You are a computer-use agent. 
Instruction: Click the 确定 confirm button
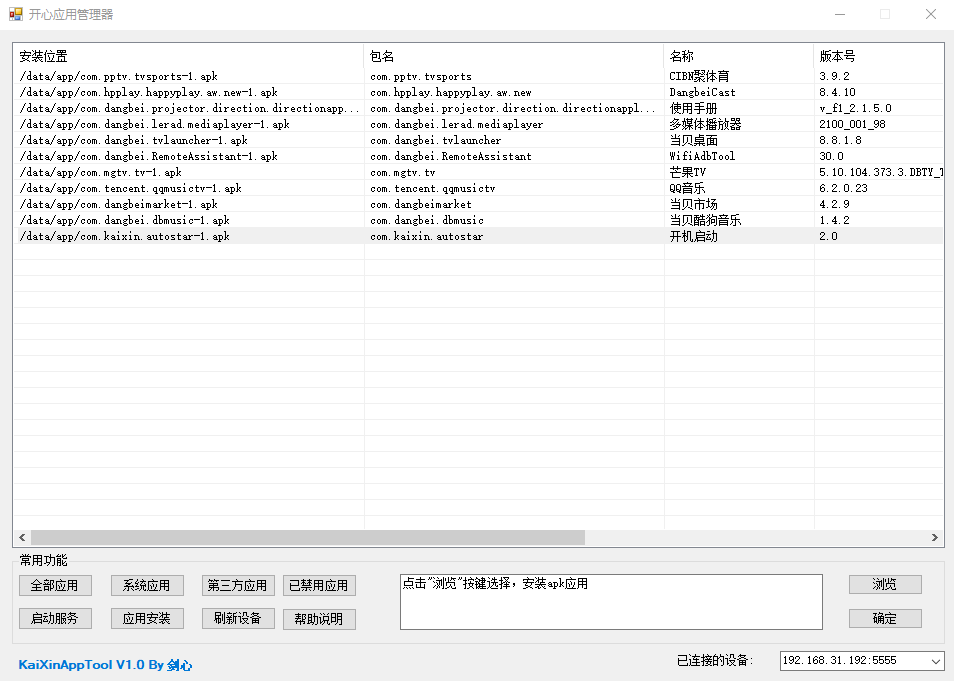click(884, 618)
